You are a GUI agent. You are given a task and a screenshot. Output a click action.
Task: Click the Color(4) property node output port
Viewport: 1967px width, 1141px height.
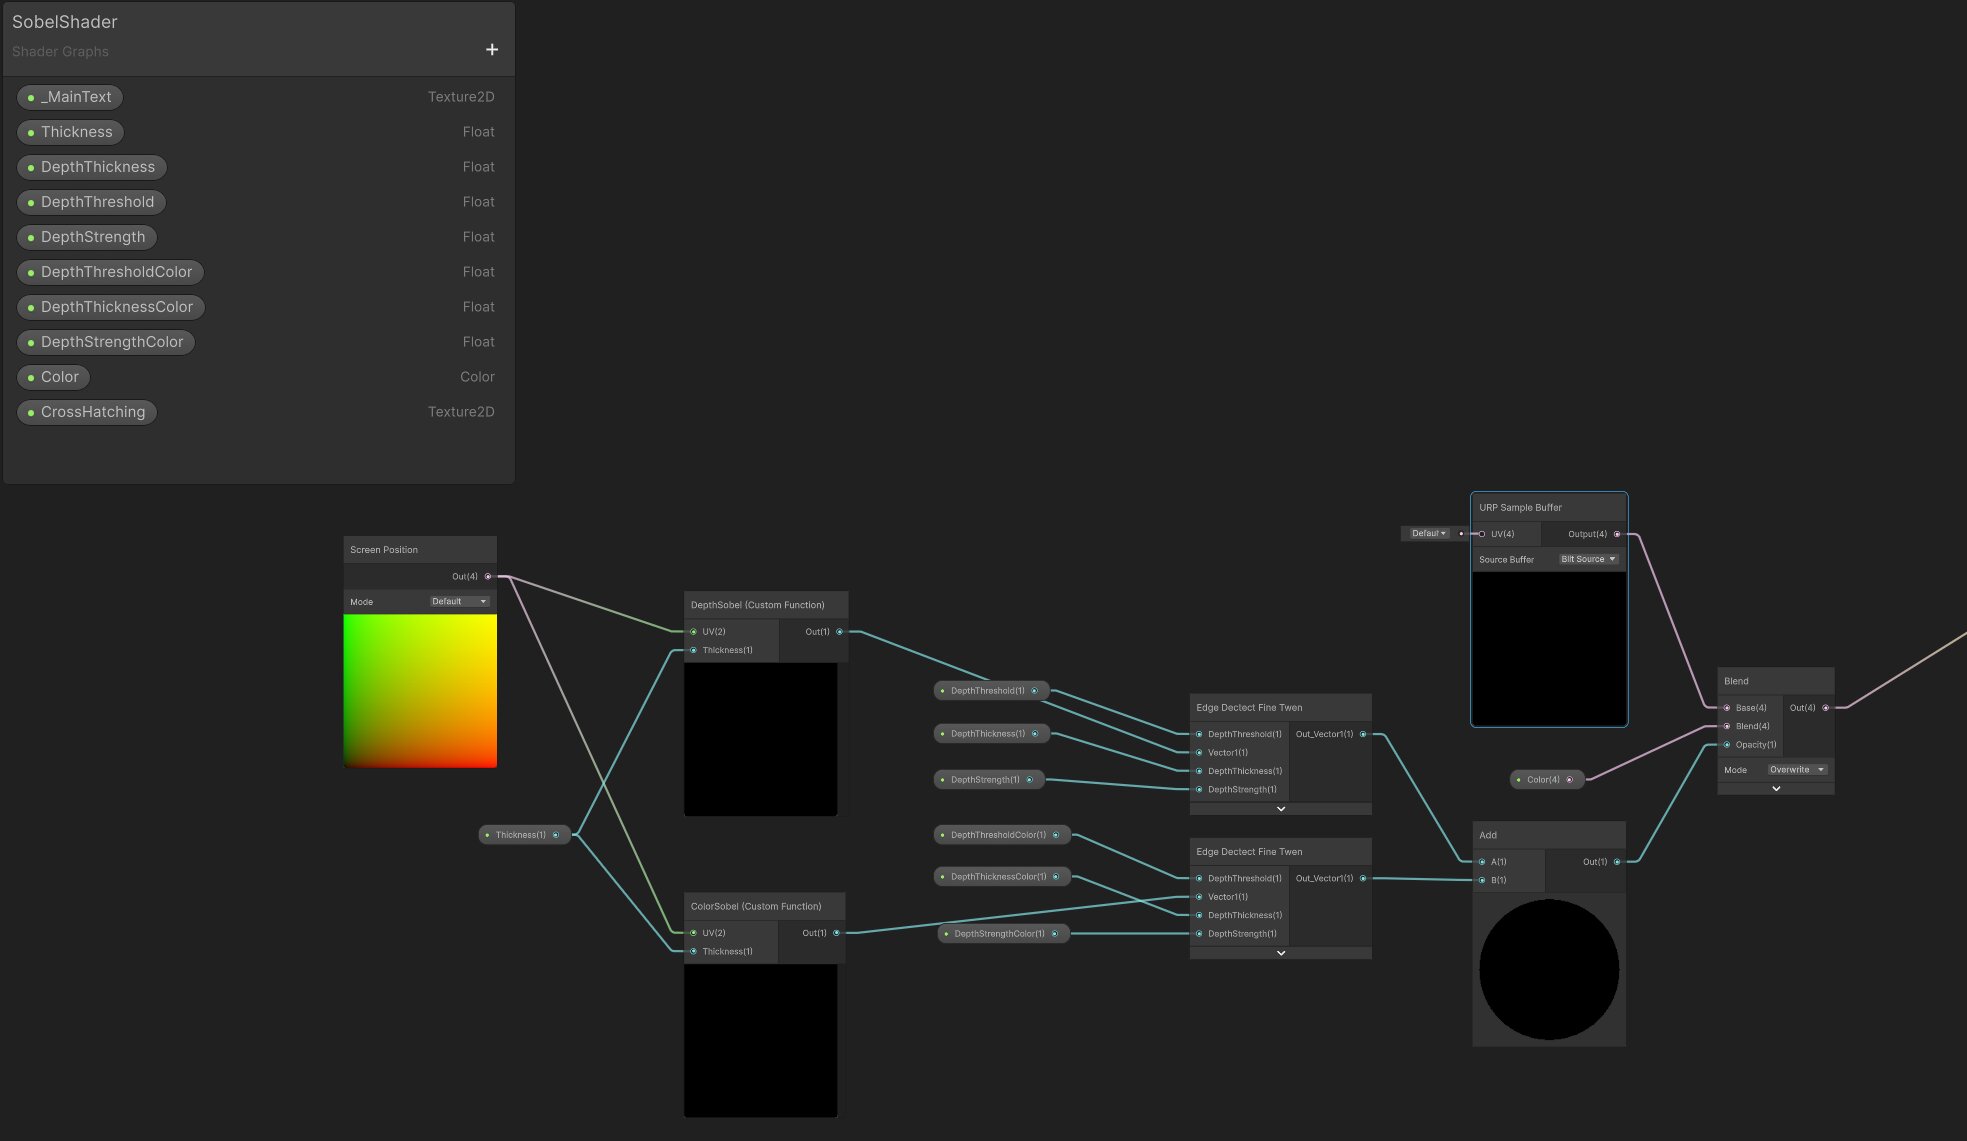click(x=1569, y=780)
